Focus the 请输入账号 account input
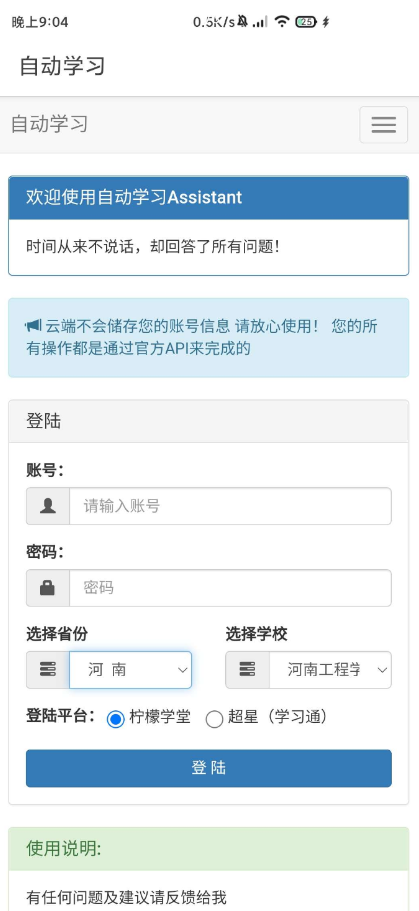Viewport: 419px width, 911px height. (x=230, y=506)
